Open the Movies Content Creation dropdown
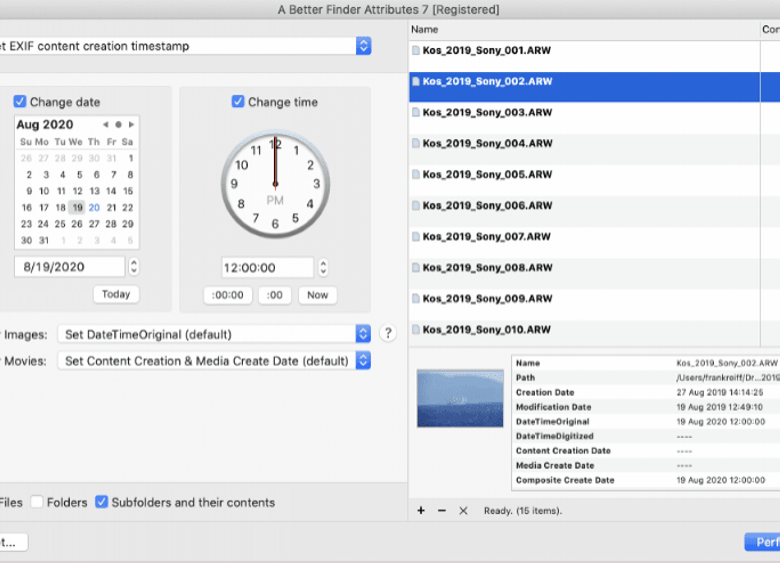Viewport: 780px width, 563px height. tap(363, 360)
